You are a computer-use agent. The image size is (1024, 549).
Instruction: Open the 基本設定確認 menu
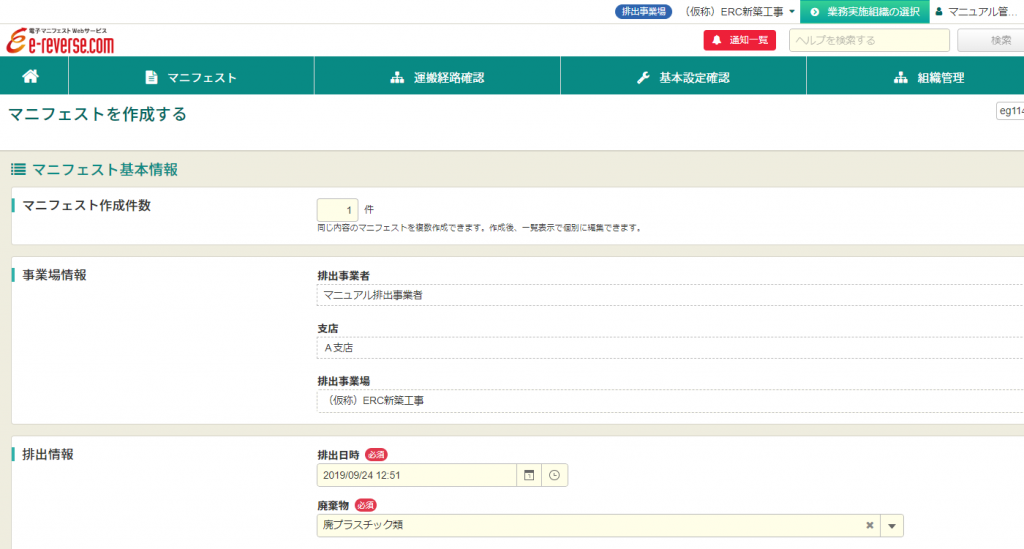[x=683, y=77]
